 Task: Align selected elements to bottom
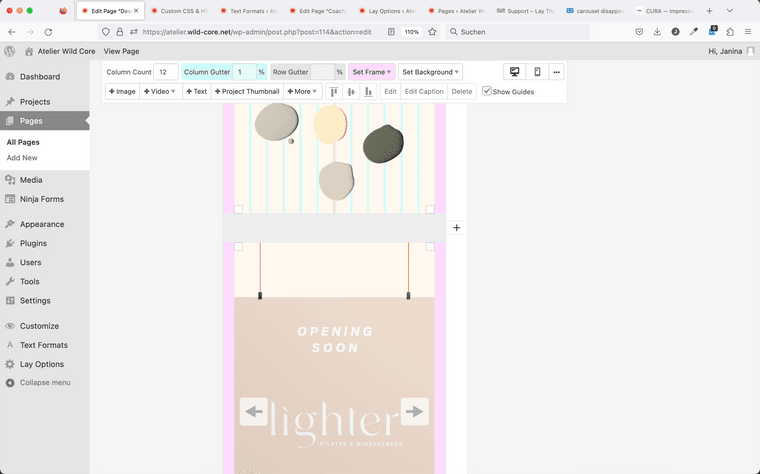368,91
